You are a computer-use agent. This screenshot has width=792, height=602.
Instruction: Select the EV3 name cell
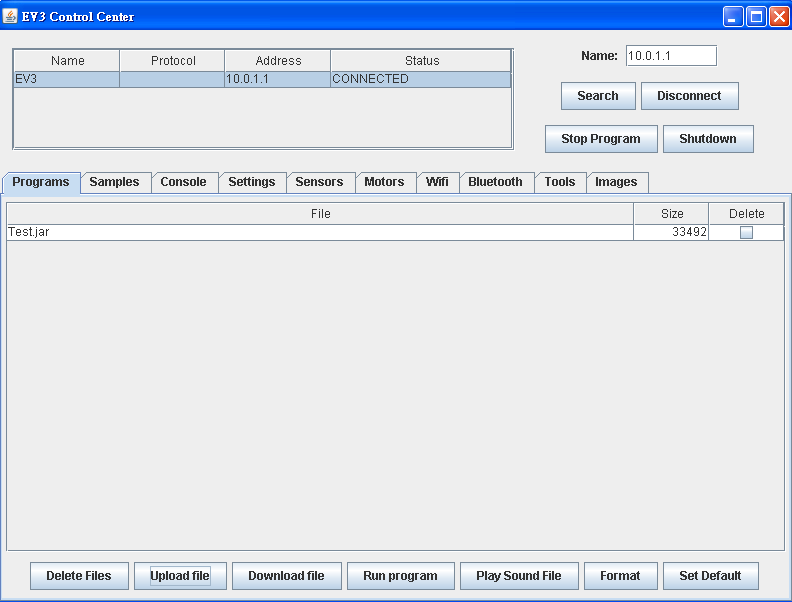[67, 79]
